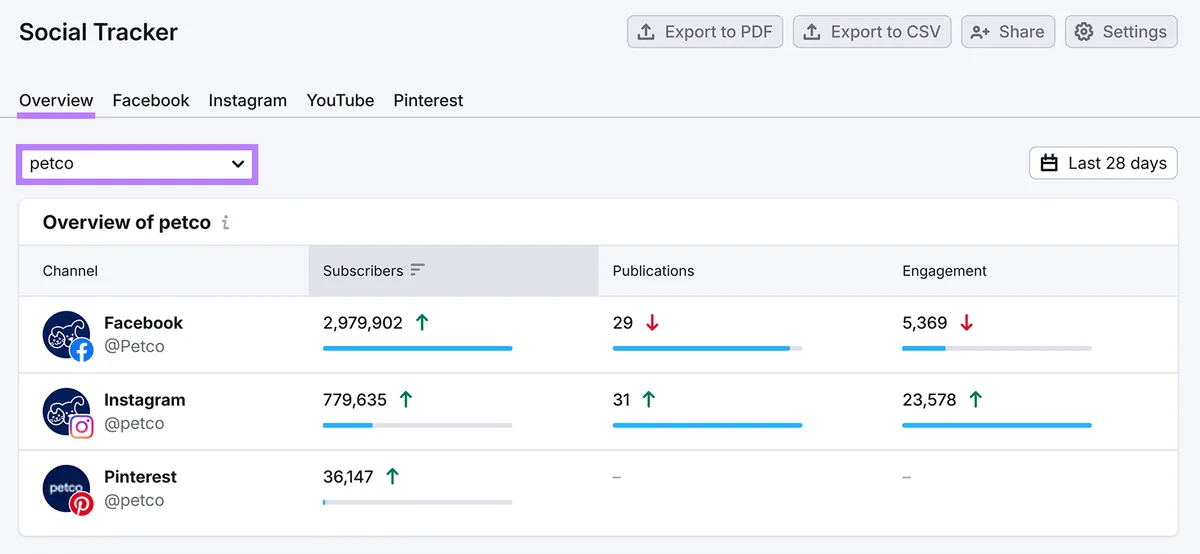Click Facebook subscribers value 2,979,902
Image resolution: width=1200 pixels, height=554 pixels.
pos(363,323)
